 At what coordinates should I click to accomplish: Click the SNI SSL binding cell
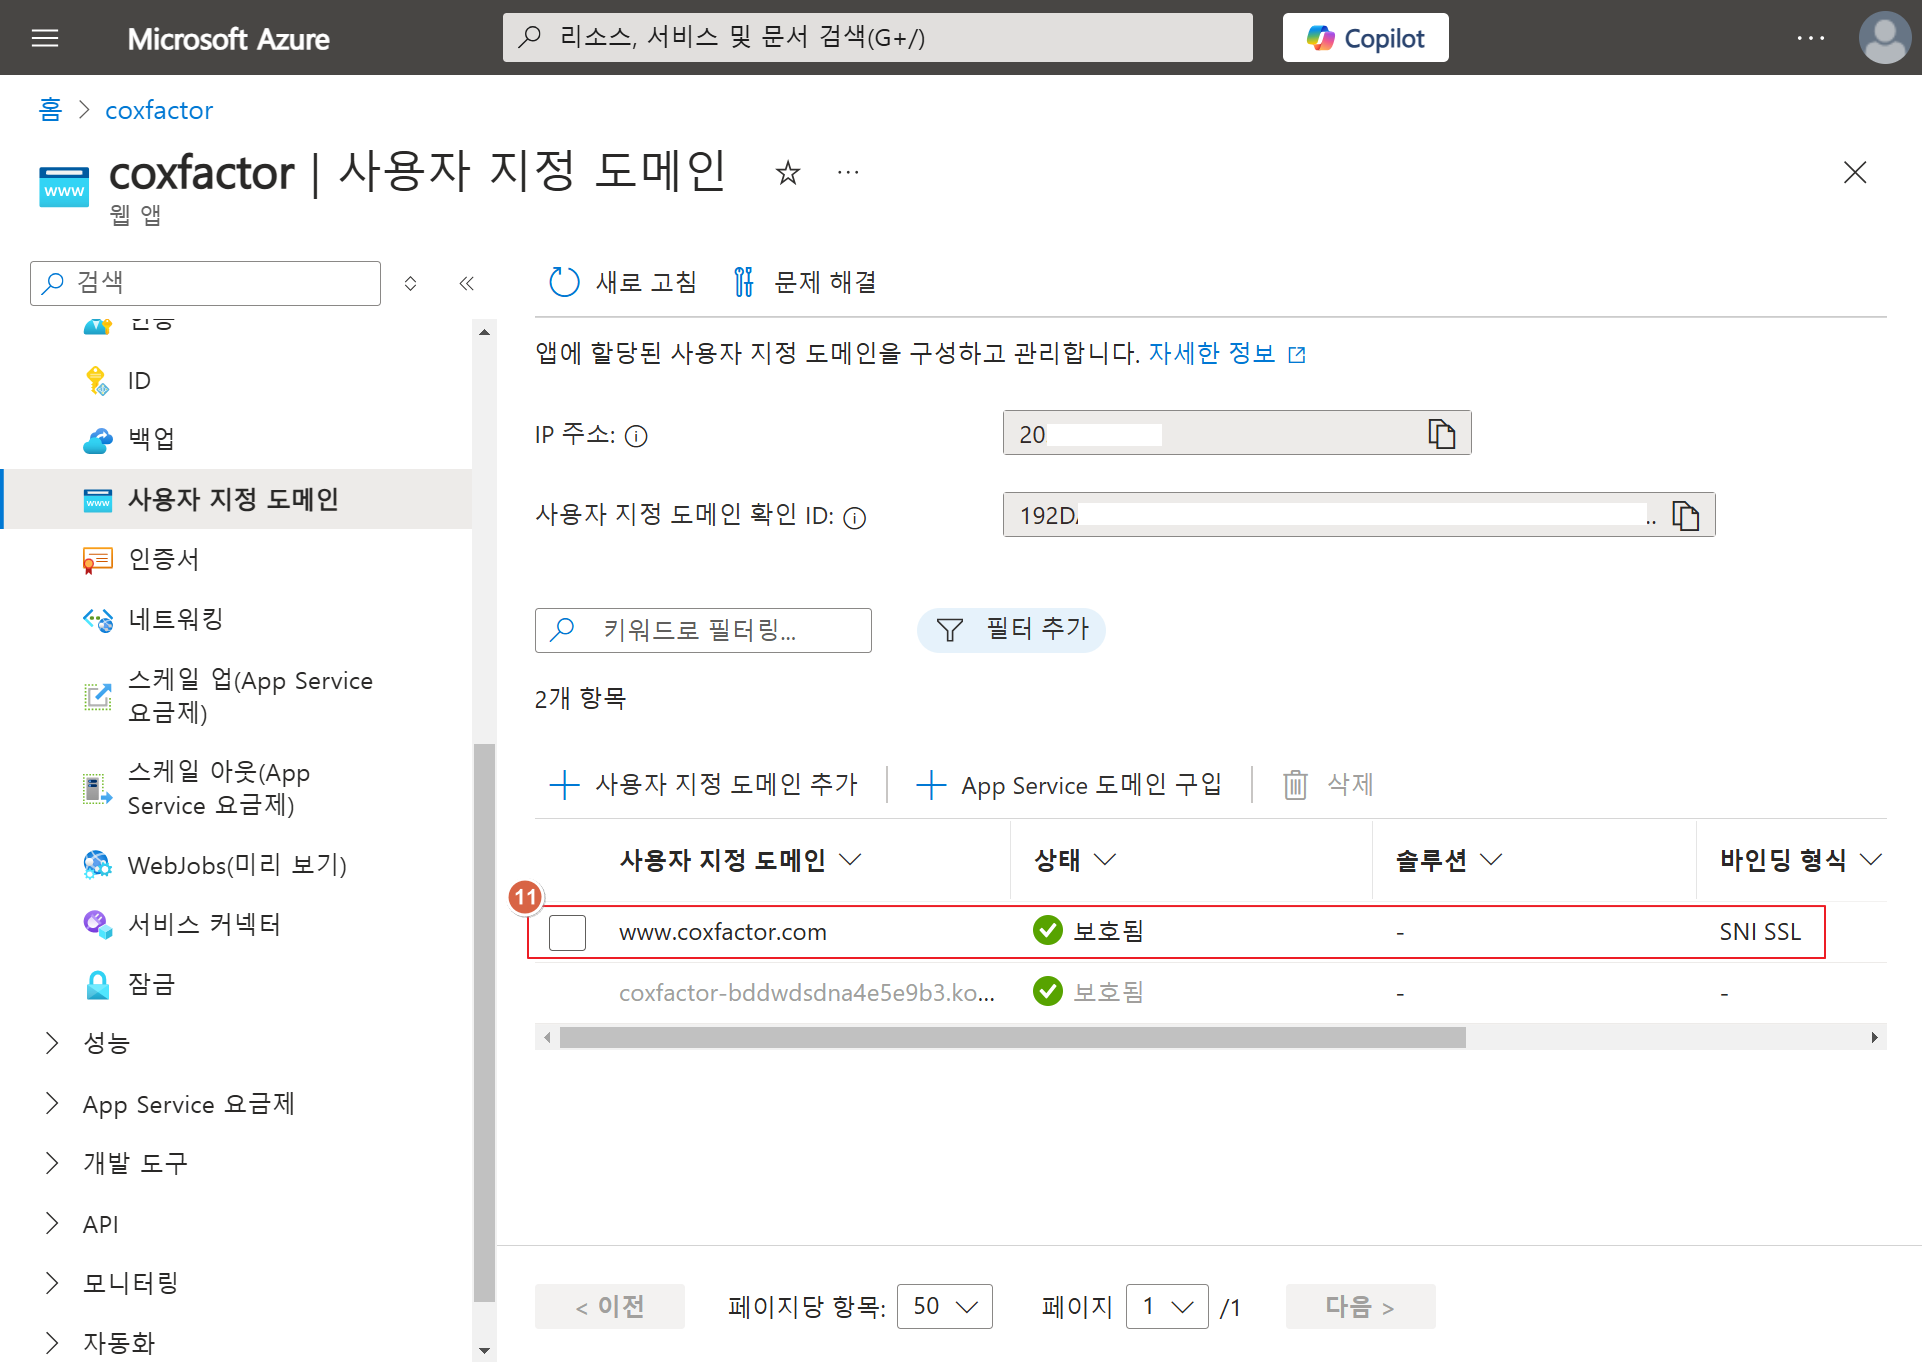(x=1760, y=932)
